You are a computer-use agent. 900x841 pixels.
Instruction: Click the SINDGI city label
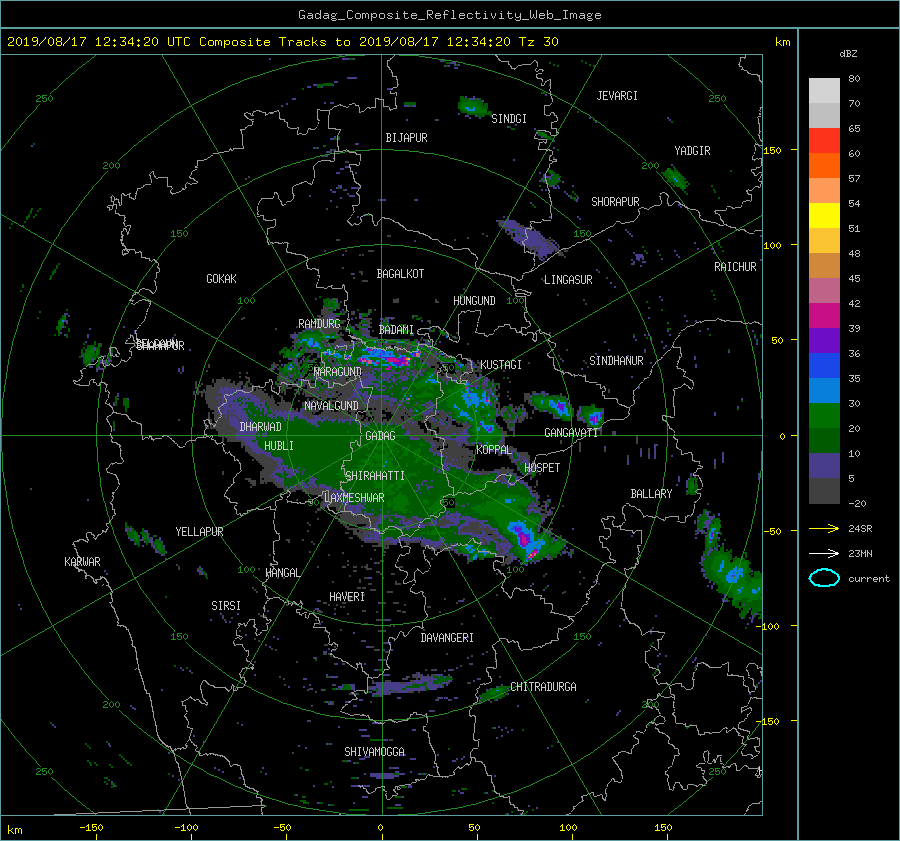509,119
